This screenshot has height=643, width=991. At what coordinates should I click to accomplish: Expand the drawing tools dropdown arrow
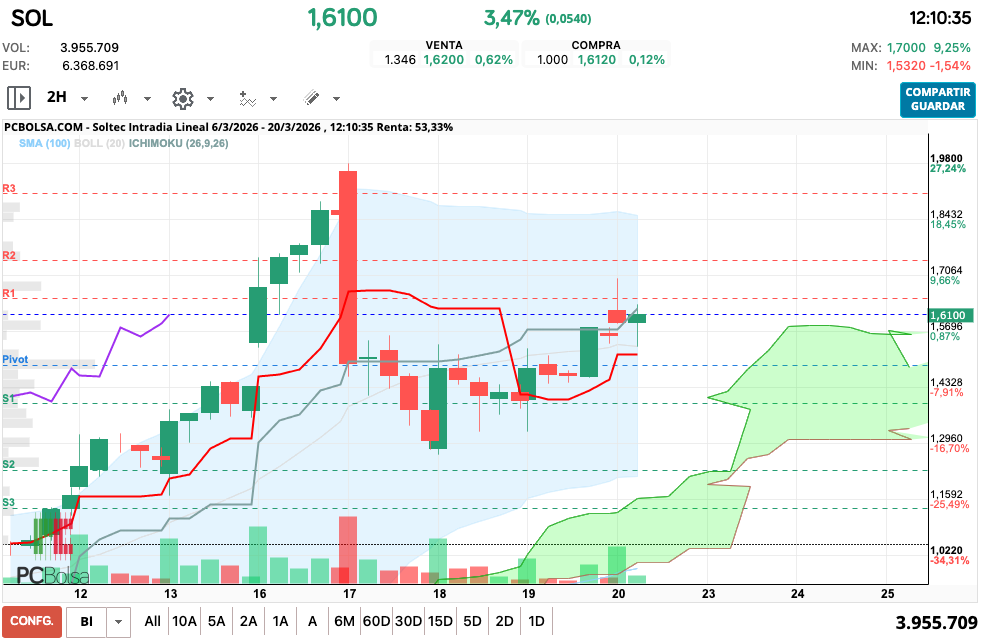click(336, 99)
